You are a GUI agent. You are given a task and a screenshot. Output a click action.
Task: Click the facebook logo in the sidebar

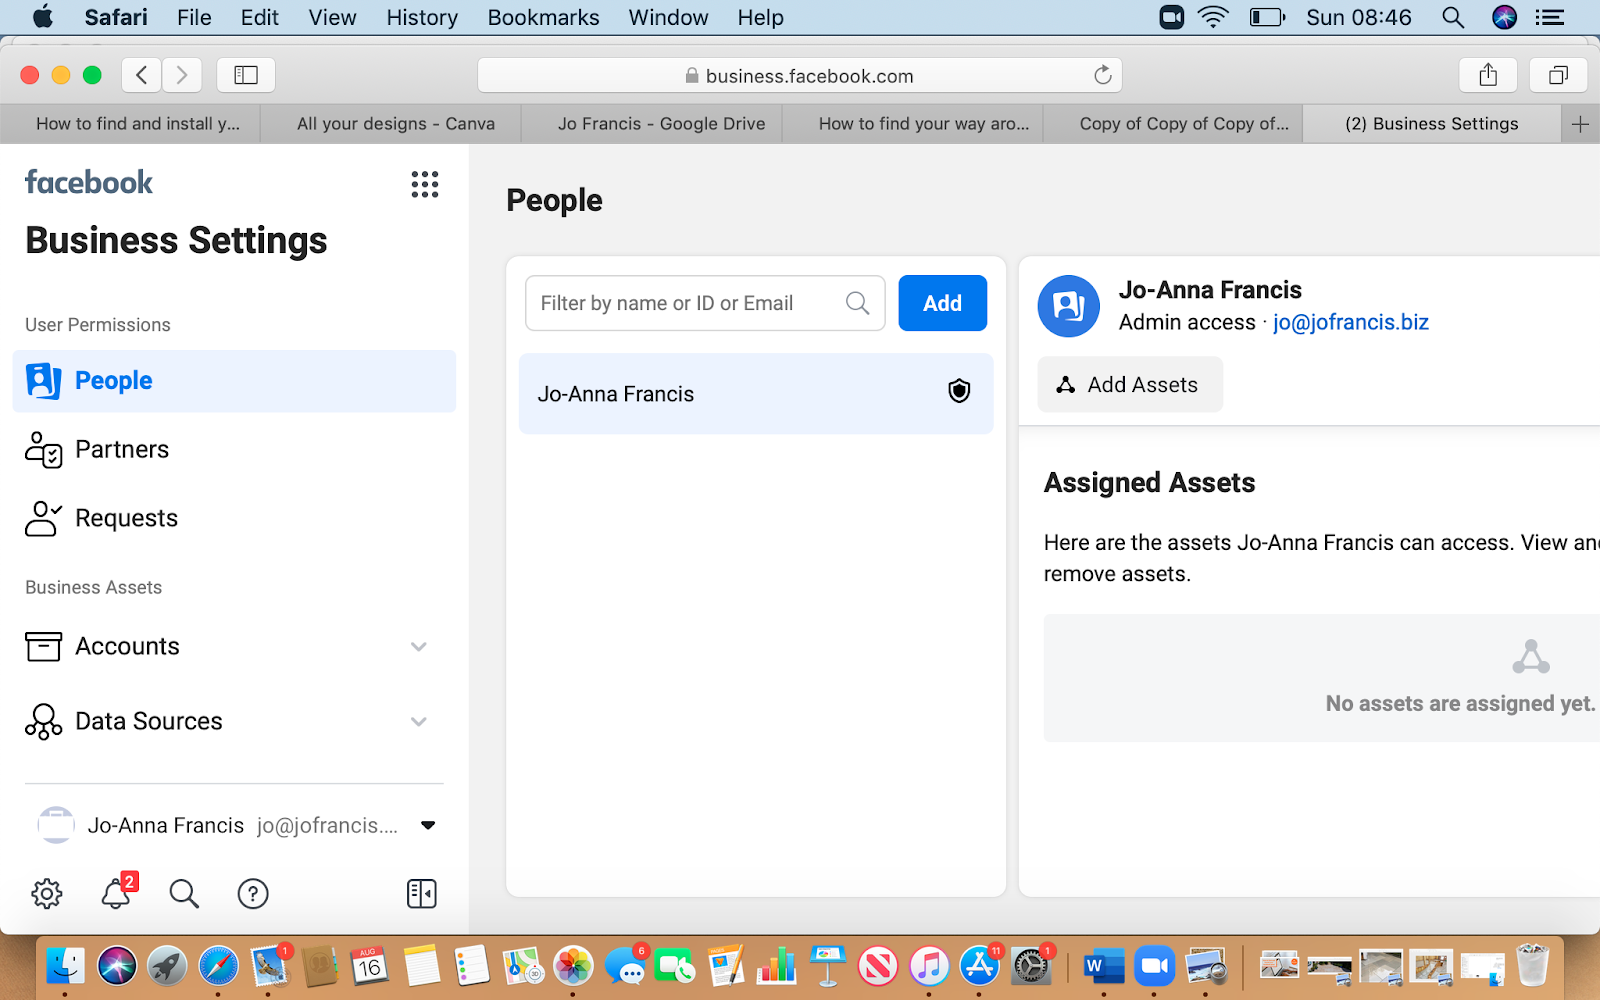pos(89,182)
